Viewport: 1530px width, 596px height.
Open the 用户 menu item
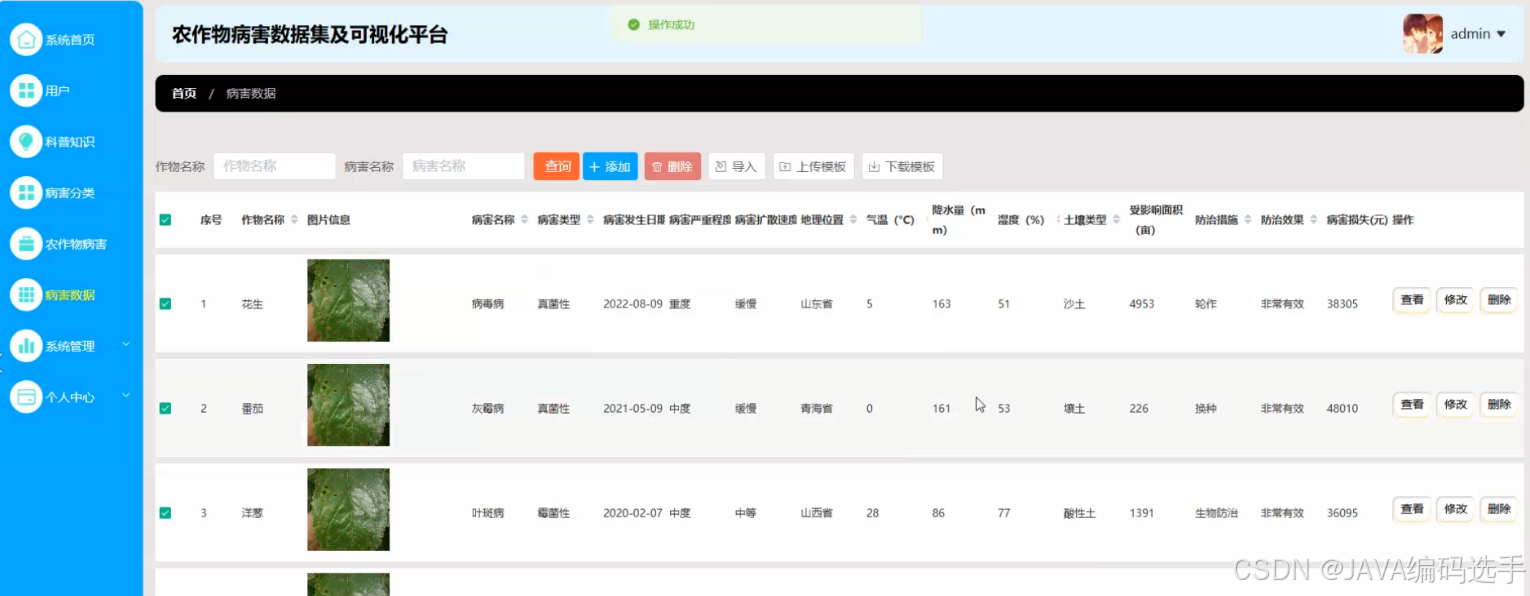[57, 91]
